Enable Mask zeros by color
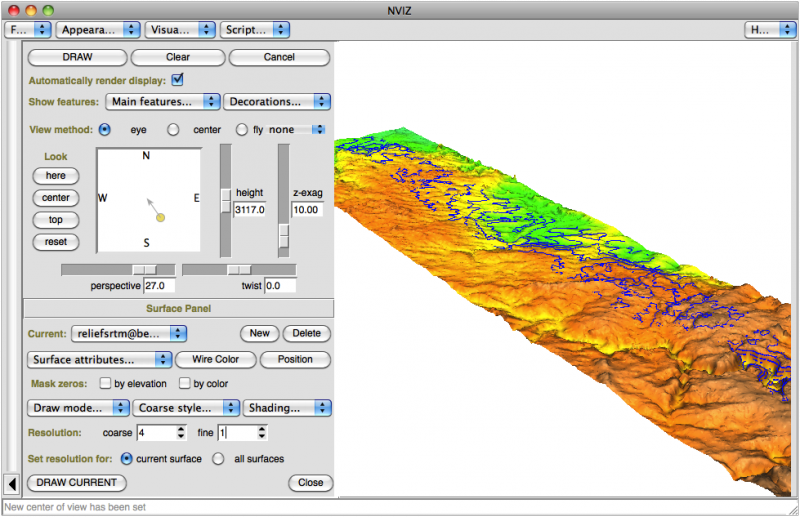The height and width of the screenshot is (517, 800). (184, 383)
